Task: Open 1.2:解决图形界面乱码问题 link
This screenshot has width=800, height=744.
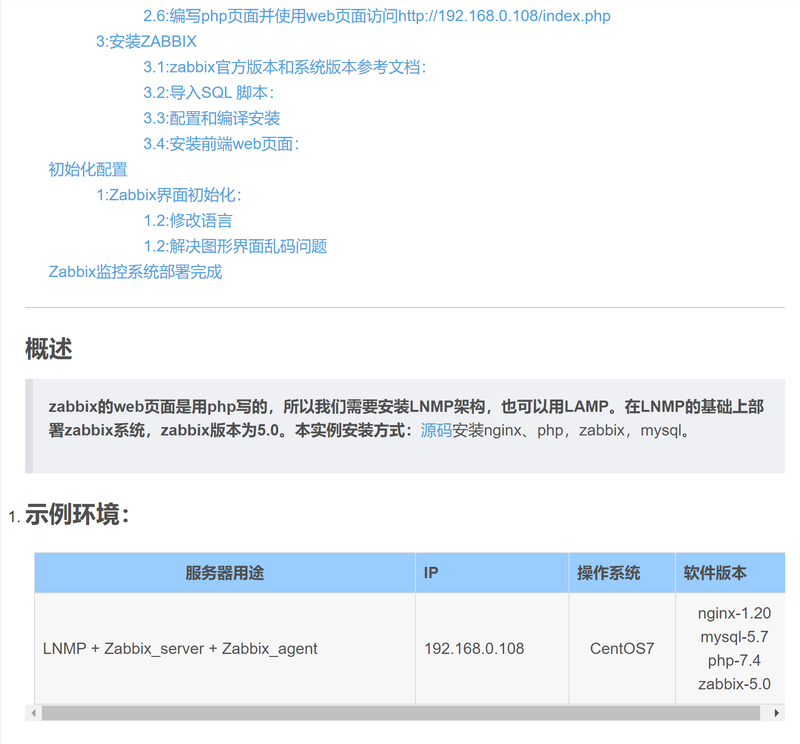Action: coord(235,246)
